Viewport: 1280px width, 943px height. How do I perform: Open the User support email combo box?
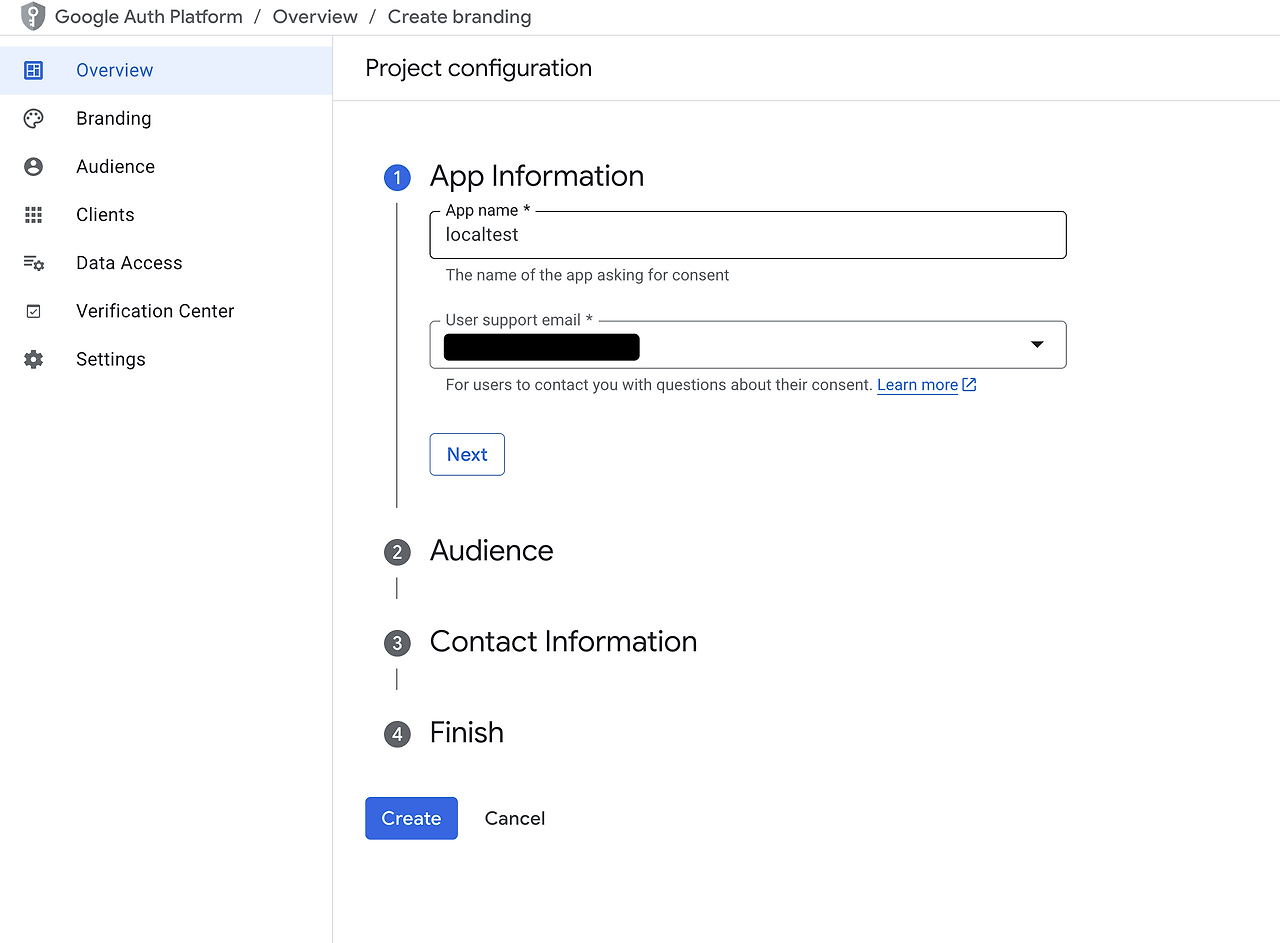pos(748,345)
